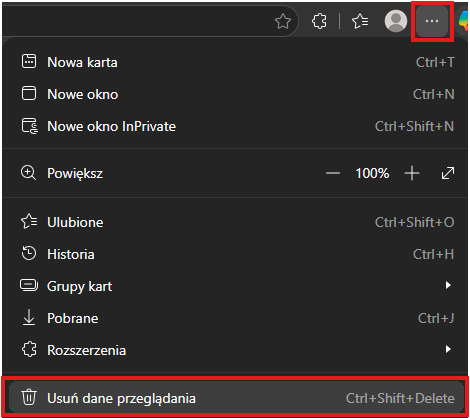
Task: Expand the Grupy kart submenu arrow
Action: point(448,285)
